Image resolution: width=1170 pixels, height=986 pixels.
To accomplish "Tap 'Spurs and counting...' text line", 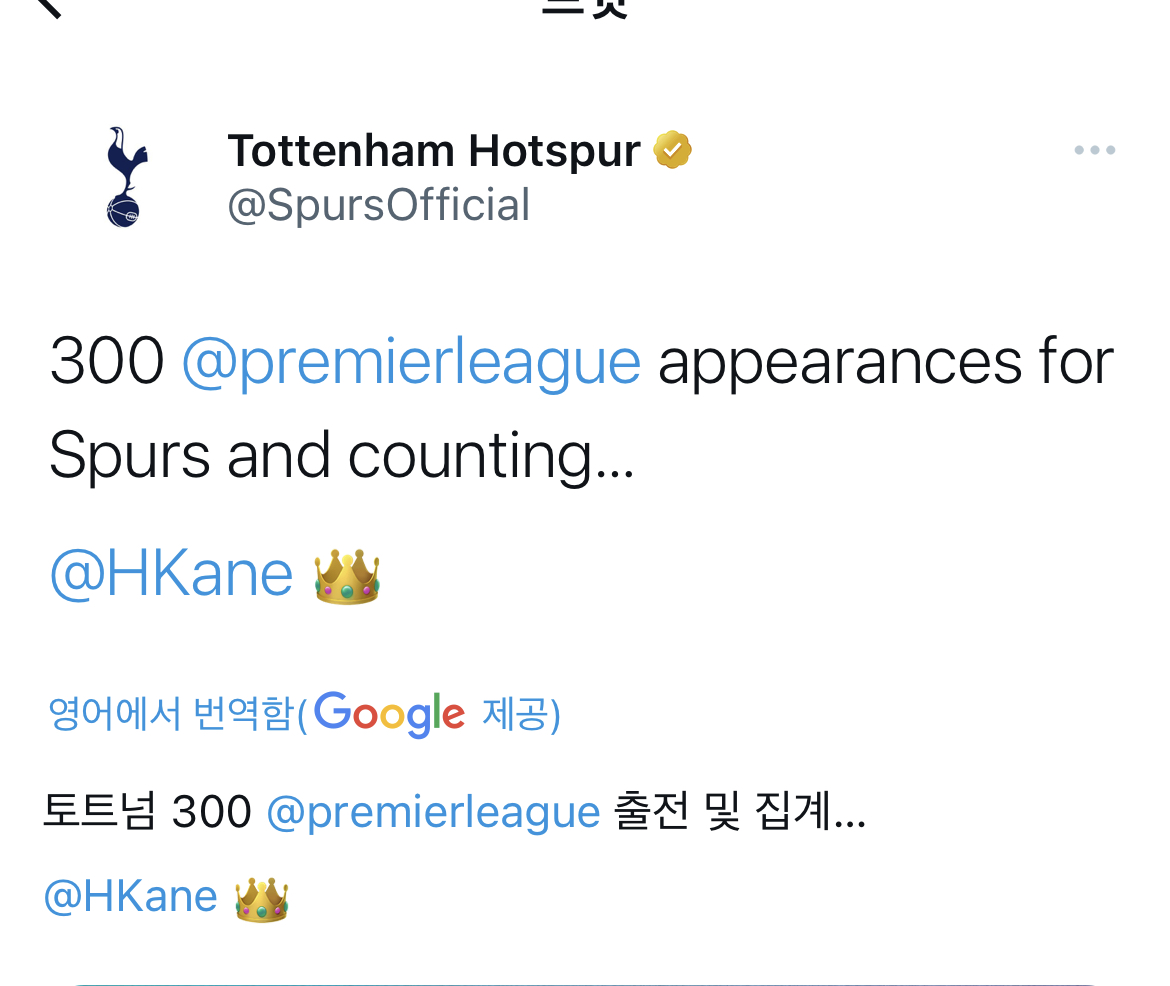I will pyautogui.click(x=342, y=455).
